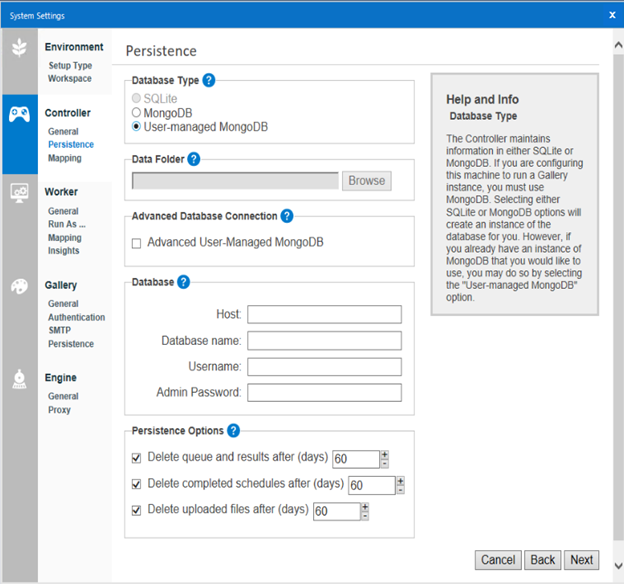
Task: Select the Controller gamepad icon
Action: point(19,114)
